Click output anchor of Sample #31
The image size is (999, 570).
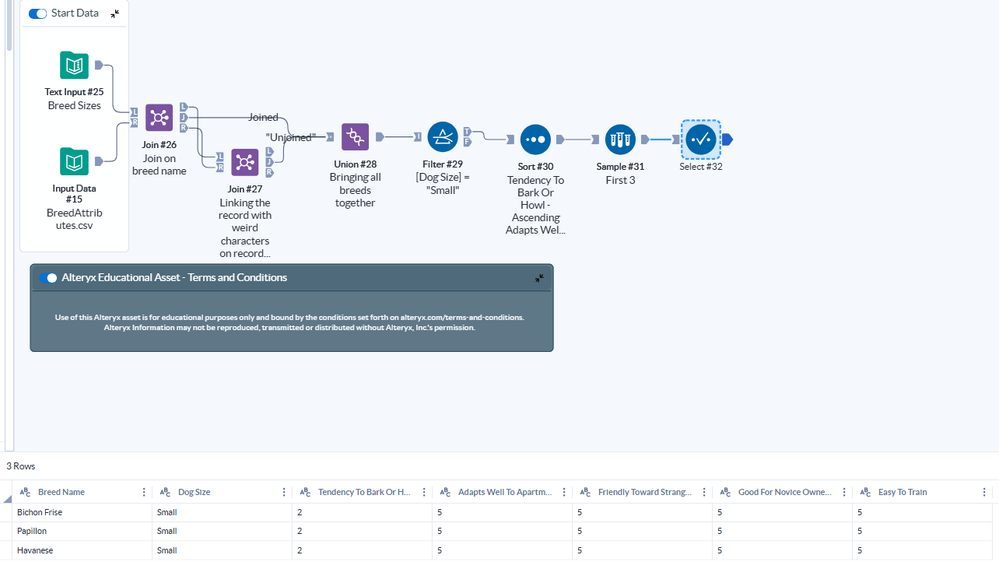(645, 139)
